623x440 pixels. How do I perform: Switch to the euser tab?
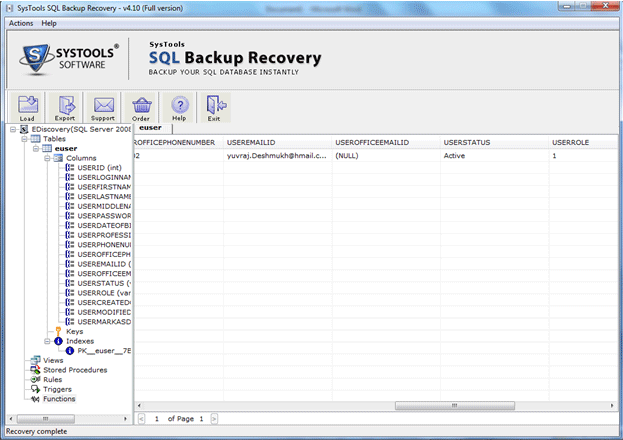click(151, 128)
